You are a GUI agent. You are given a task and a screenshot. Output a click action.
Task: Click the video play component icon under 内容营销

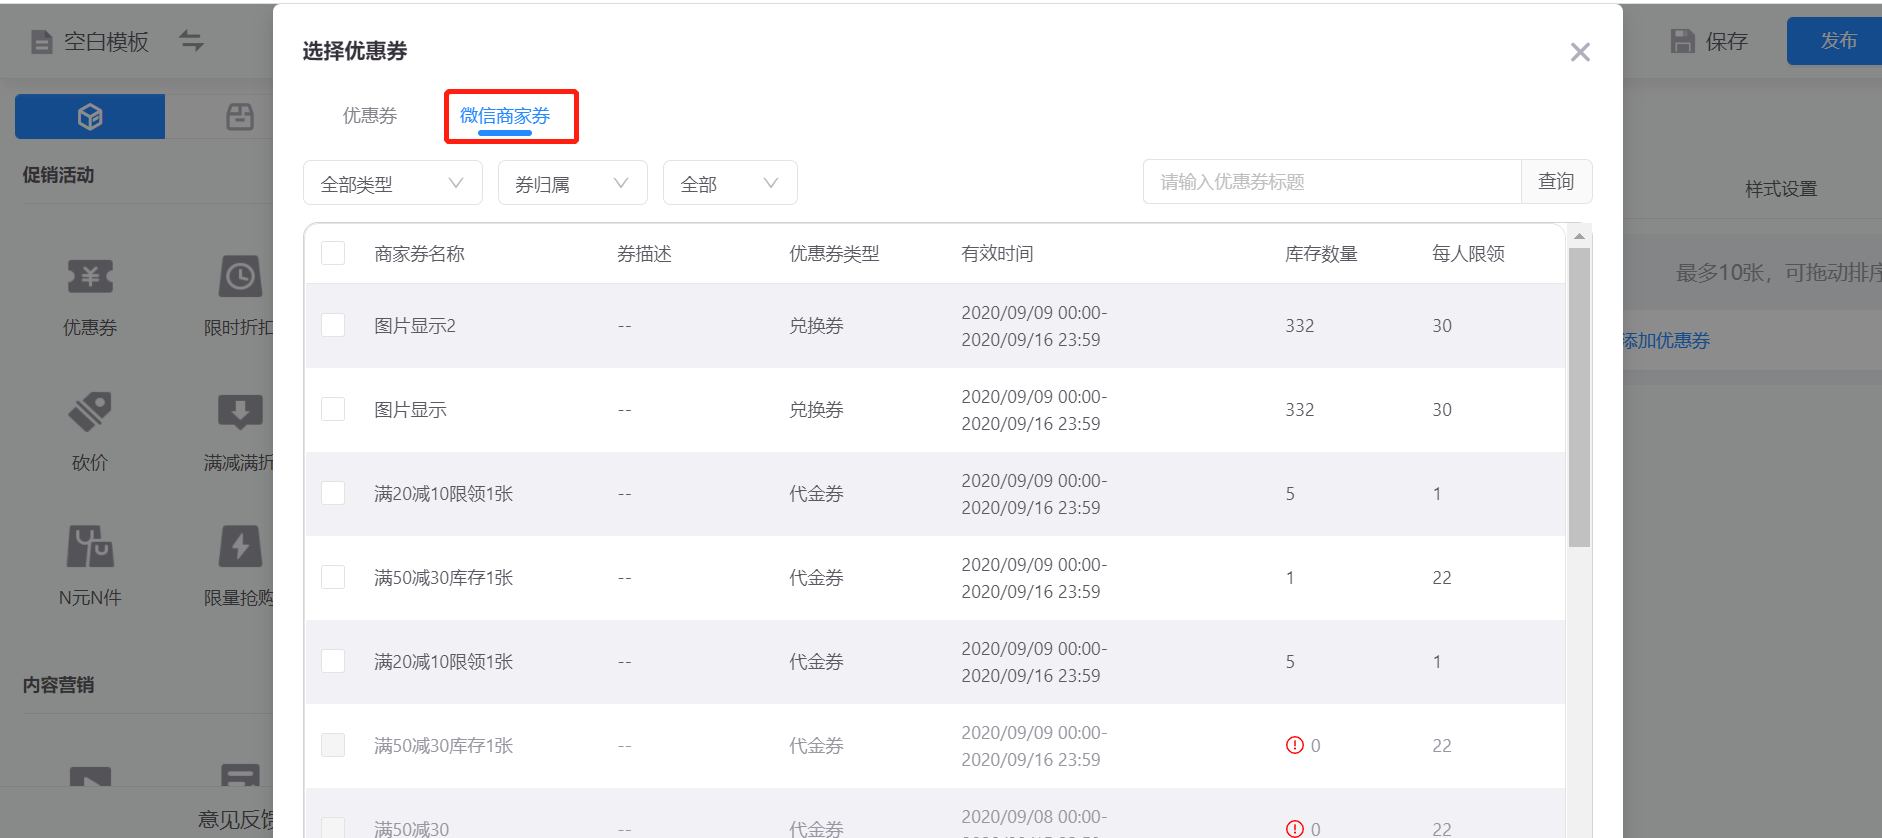coord(90,777)
